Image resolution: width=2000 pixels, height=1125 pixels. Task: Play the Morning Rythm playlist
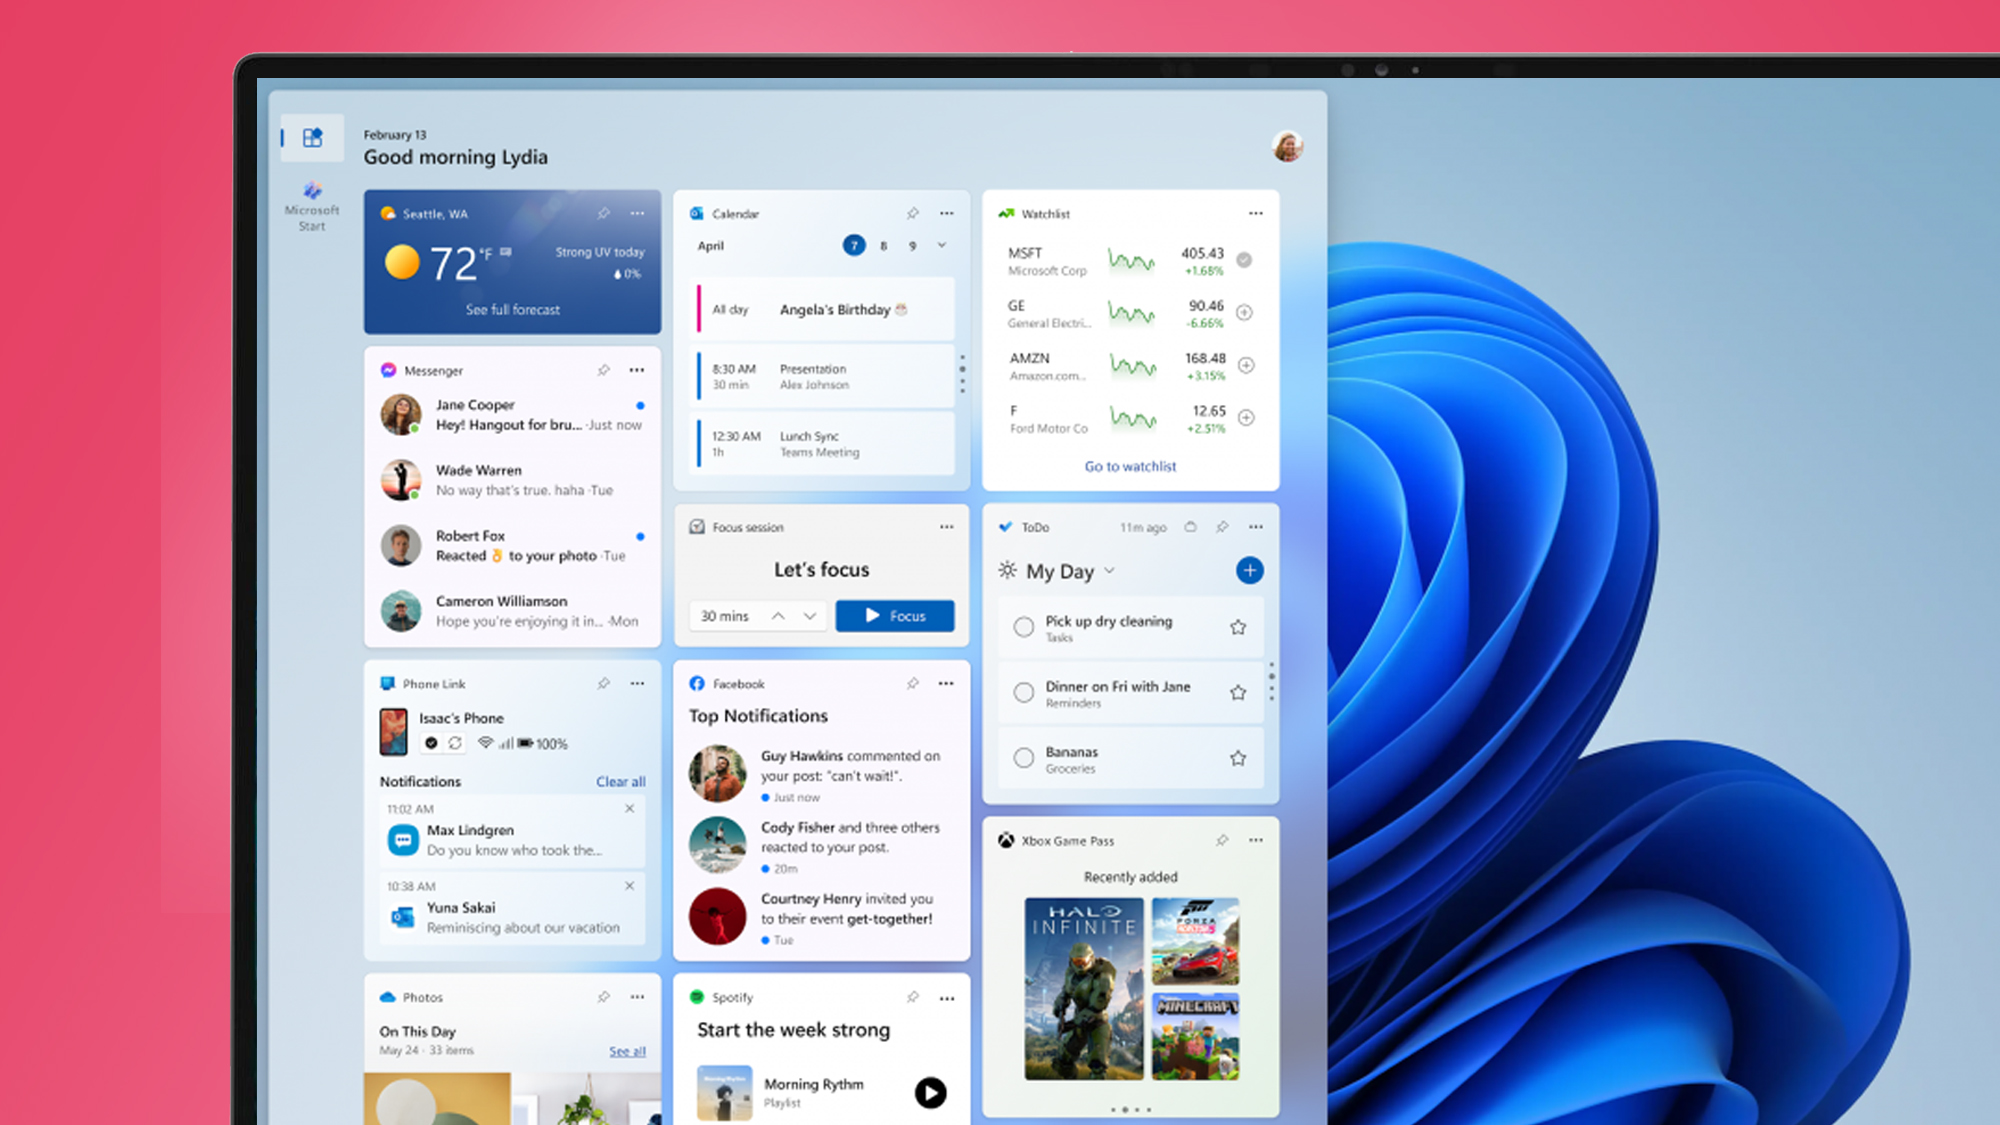(931, 1093)
